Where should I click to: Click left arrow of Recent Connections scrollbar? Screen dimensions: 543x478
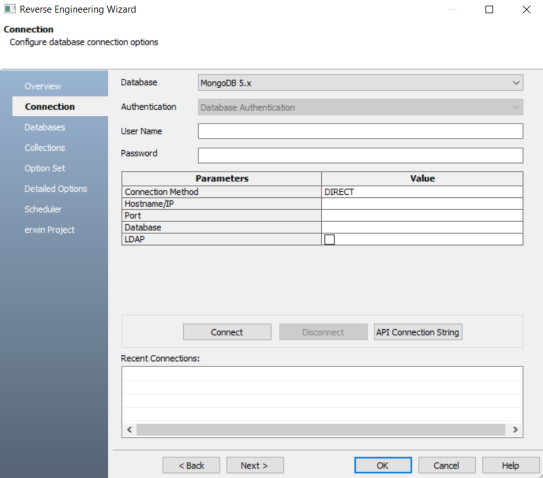130,430
